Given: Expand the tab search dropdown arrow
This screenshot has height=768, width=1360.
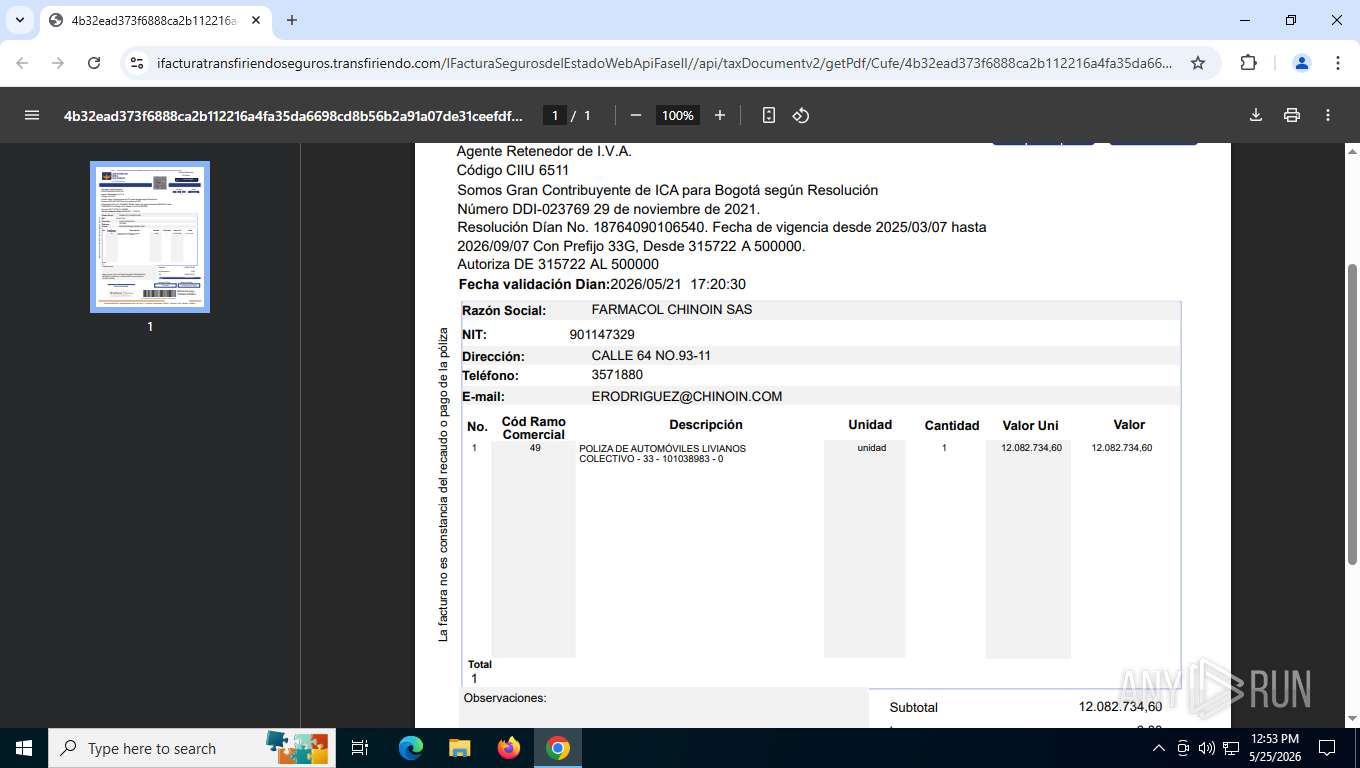Looking at the screenshot, I should (20, 20).
